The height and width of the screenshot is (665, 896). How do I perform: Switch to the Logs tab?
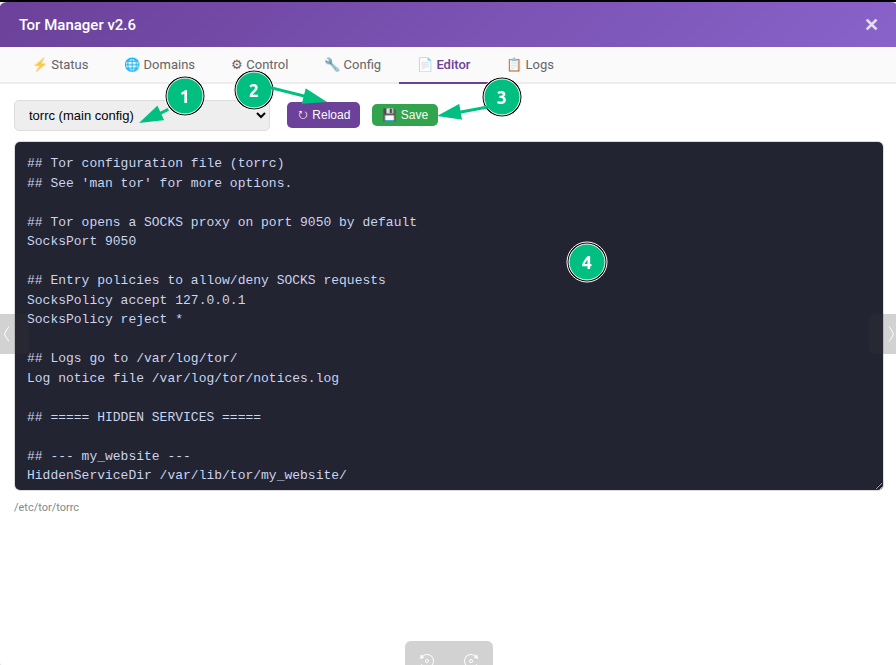click(x=531, y=65)
